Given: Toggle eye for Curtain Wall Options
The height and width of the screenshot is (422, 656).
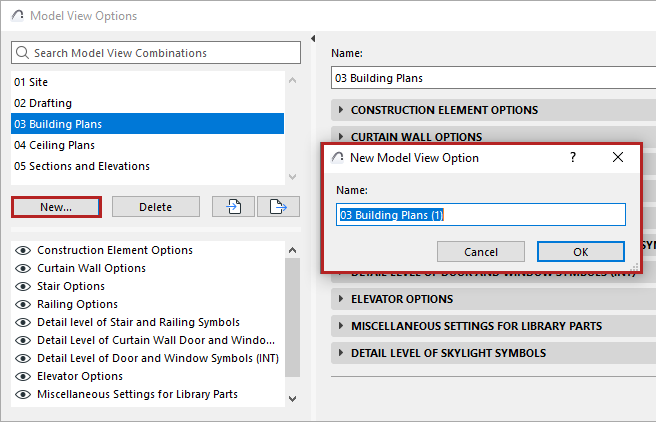Looking at the screenshot, I should tap(22, 268).
